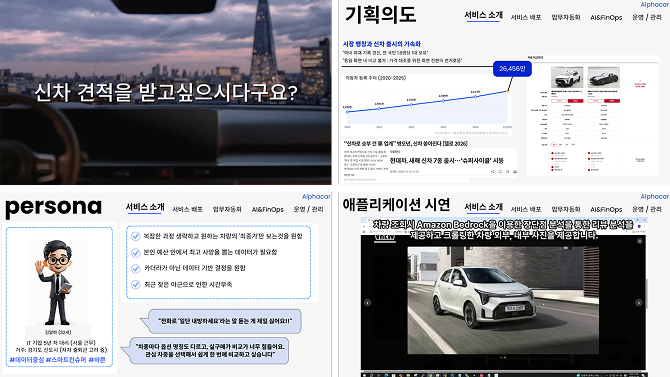Choose AI&FinOps tab on persona slide
The width and height of the screenshot is (670, 377).
tap(267, 209)
